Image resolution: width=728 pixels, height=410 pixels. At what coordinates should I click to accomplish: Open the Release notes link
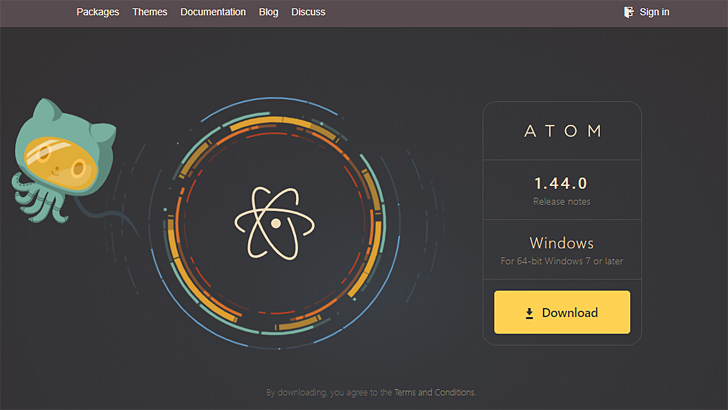coord(561,202)
